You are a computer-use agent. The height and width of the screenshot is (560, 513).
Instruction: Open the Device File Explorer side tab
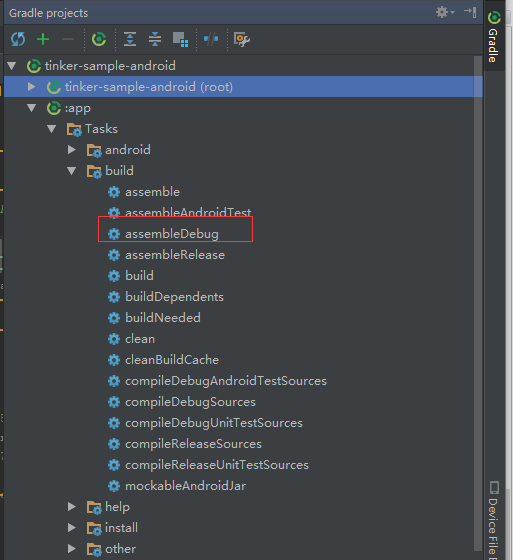(494, 520)
